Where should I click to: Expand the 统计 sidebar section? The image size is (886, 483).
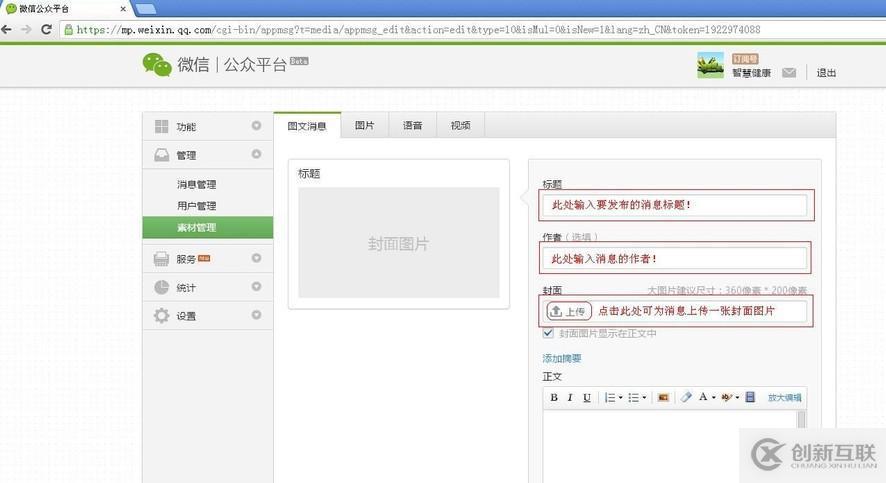257,286
